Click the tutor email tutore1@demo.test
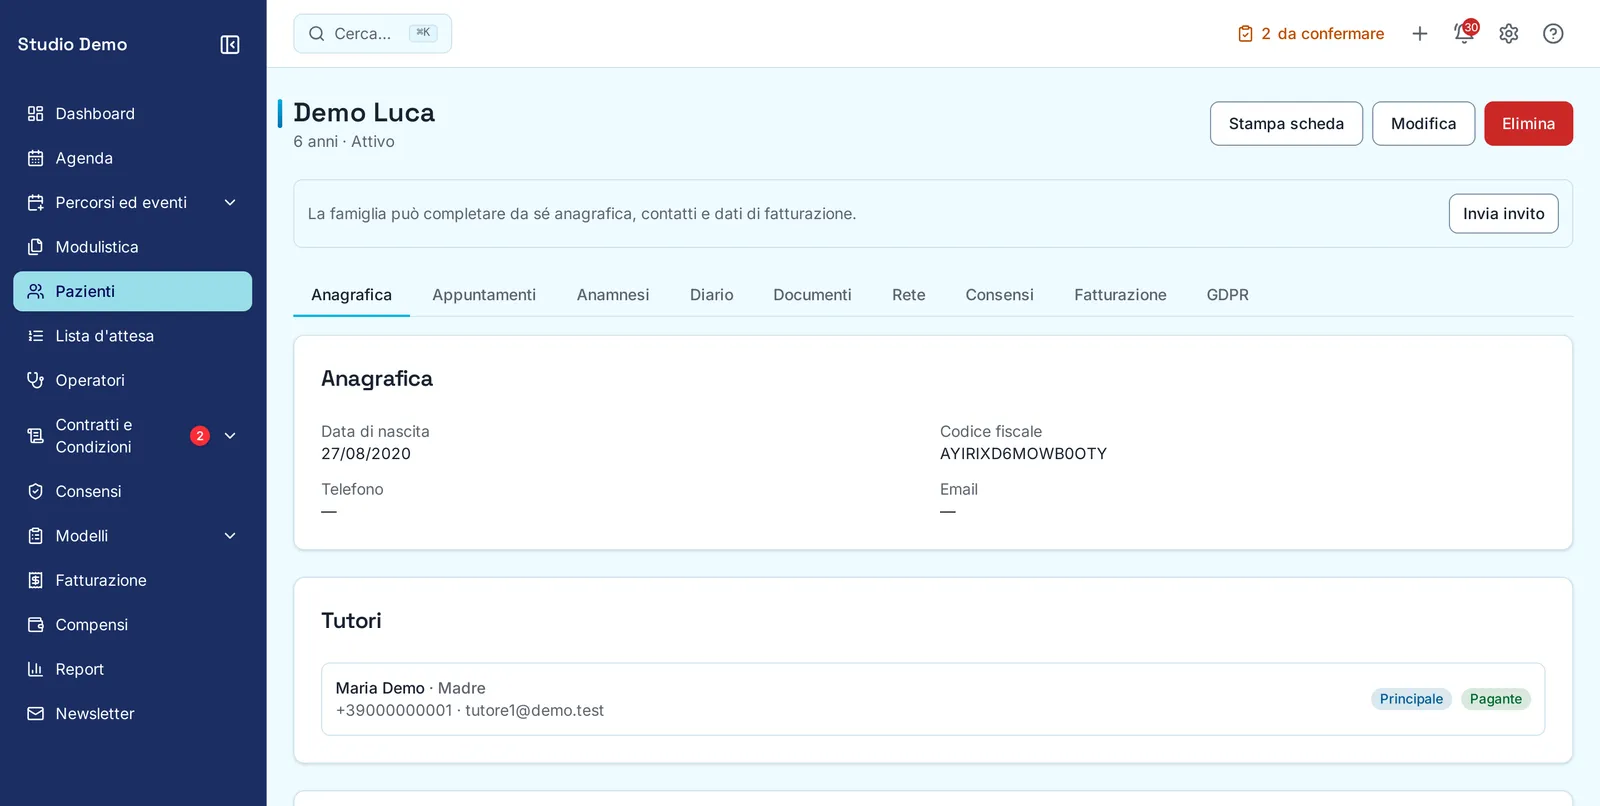 coord(534,711)
